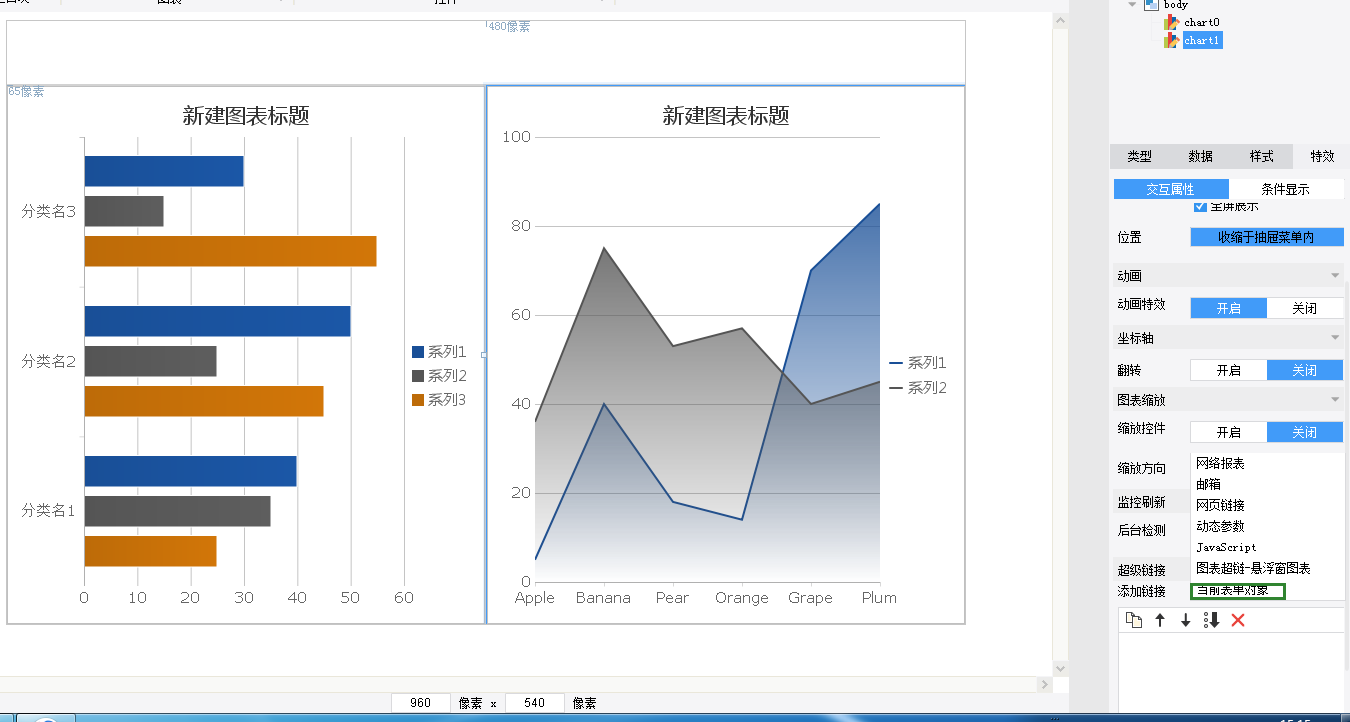Click the Plum axis label
This screenshot has height=722, width=1350.
click(879, 598)
